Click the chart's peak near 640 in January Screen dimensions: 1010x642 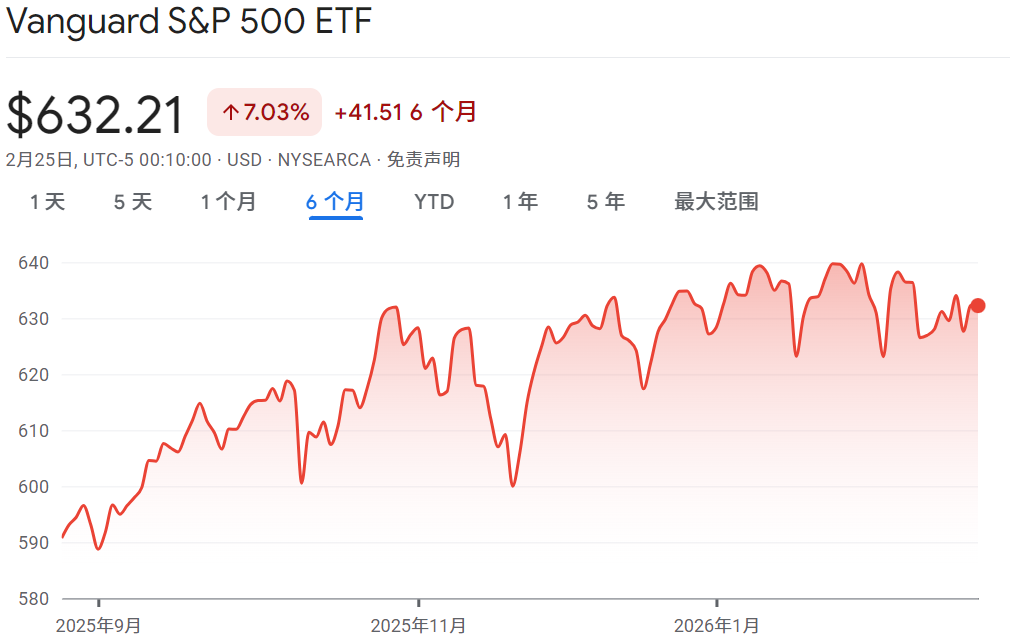pyautogui.click(x=836, y=263)
